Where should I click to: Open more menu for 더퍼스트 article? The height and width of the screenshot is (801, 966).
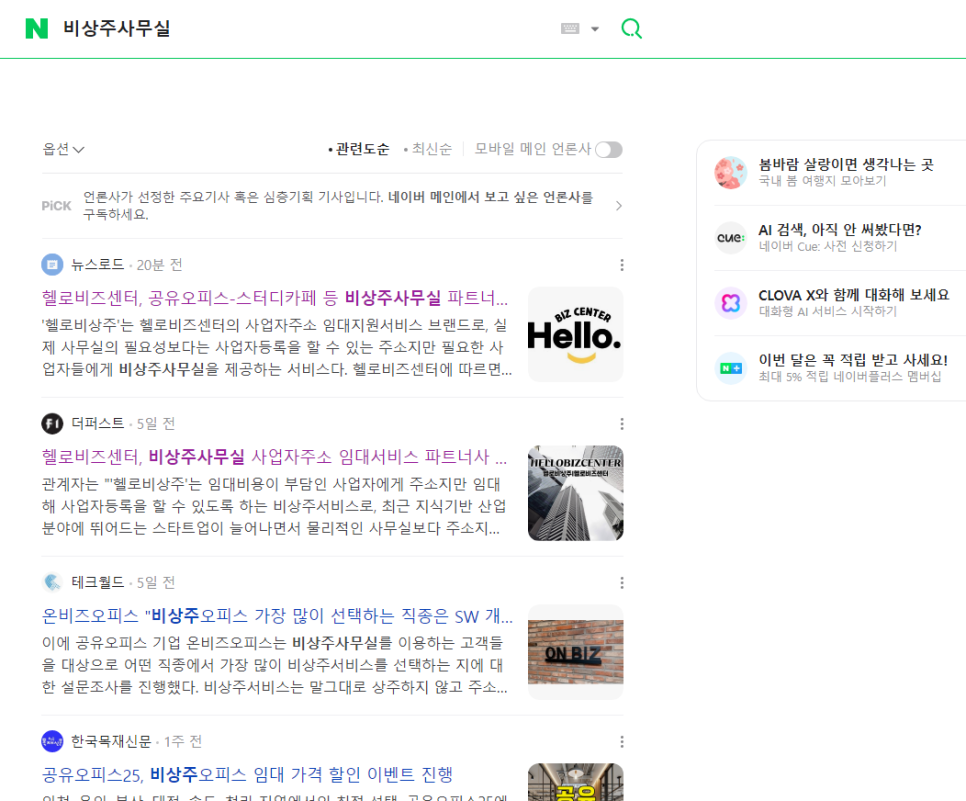pyautogui.click(x=622, y=424)
